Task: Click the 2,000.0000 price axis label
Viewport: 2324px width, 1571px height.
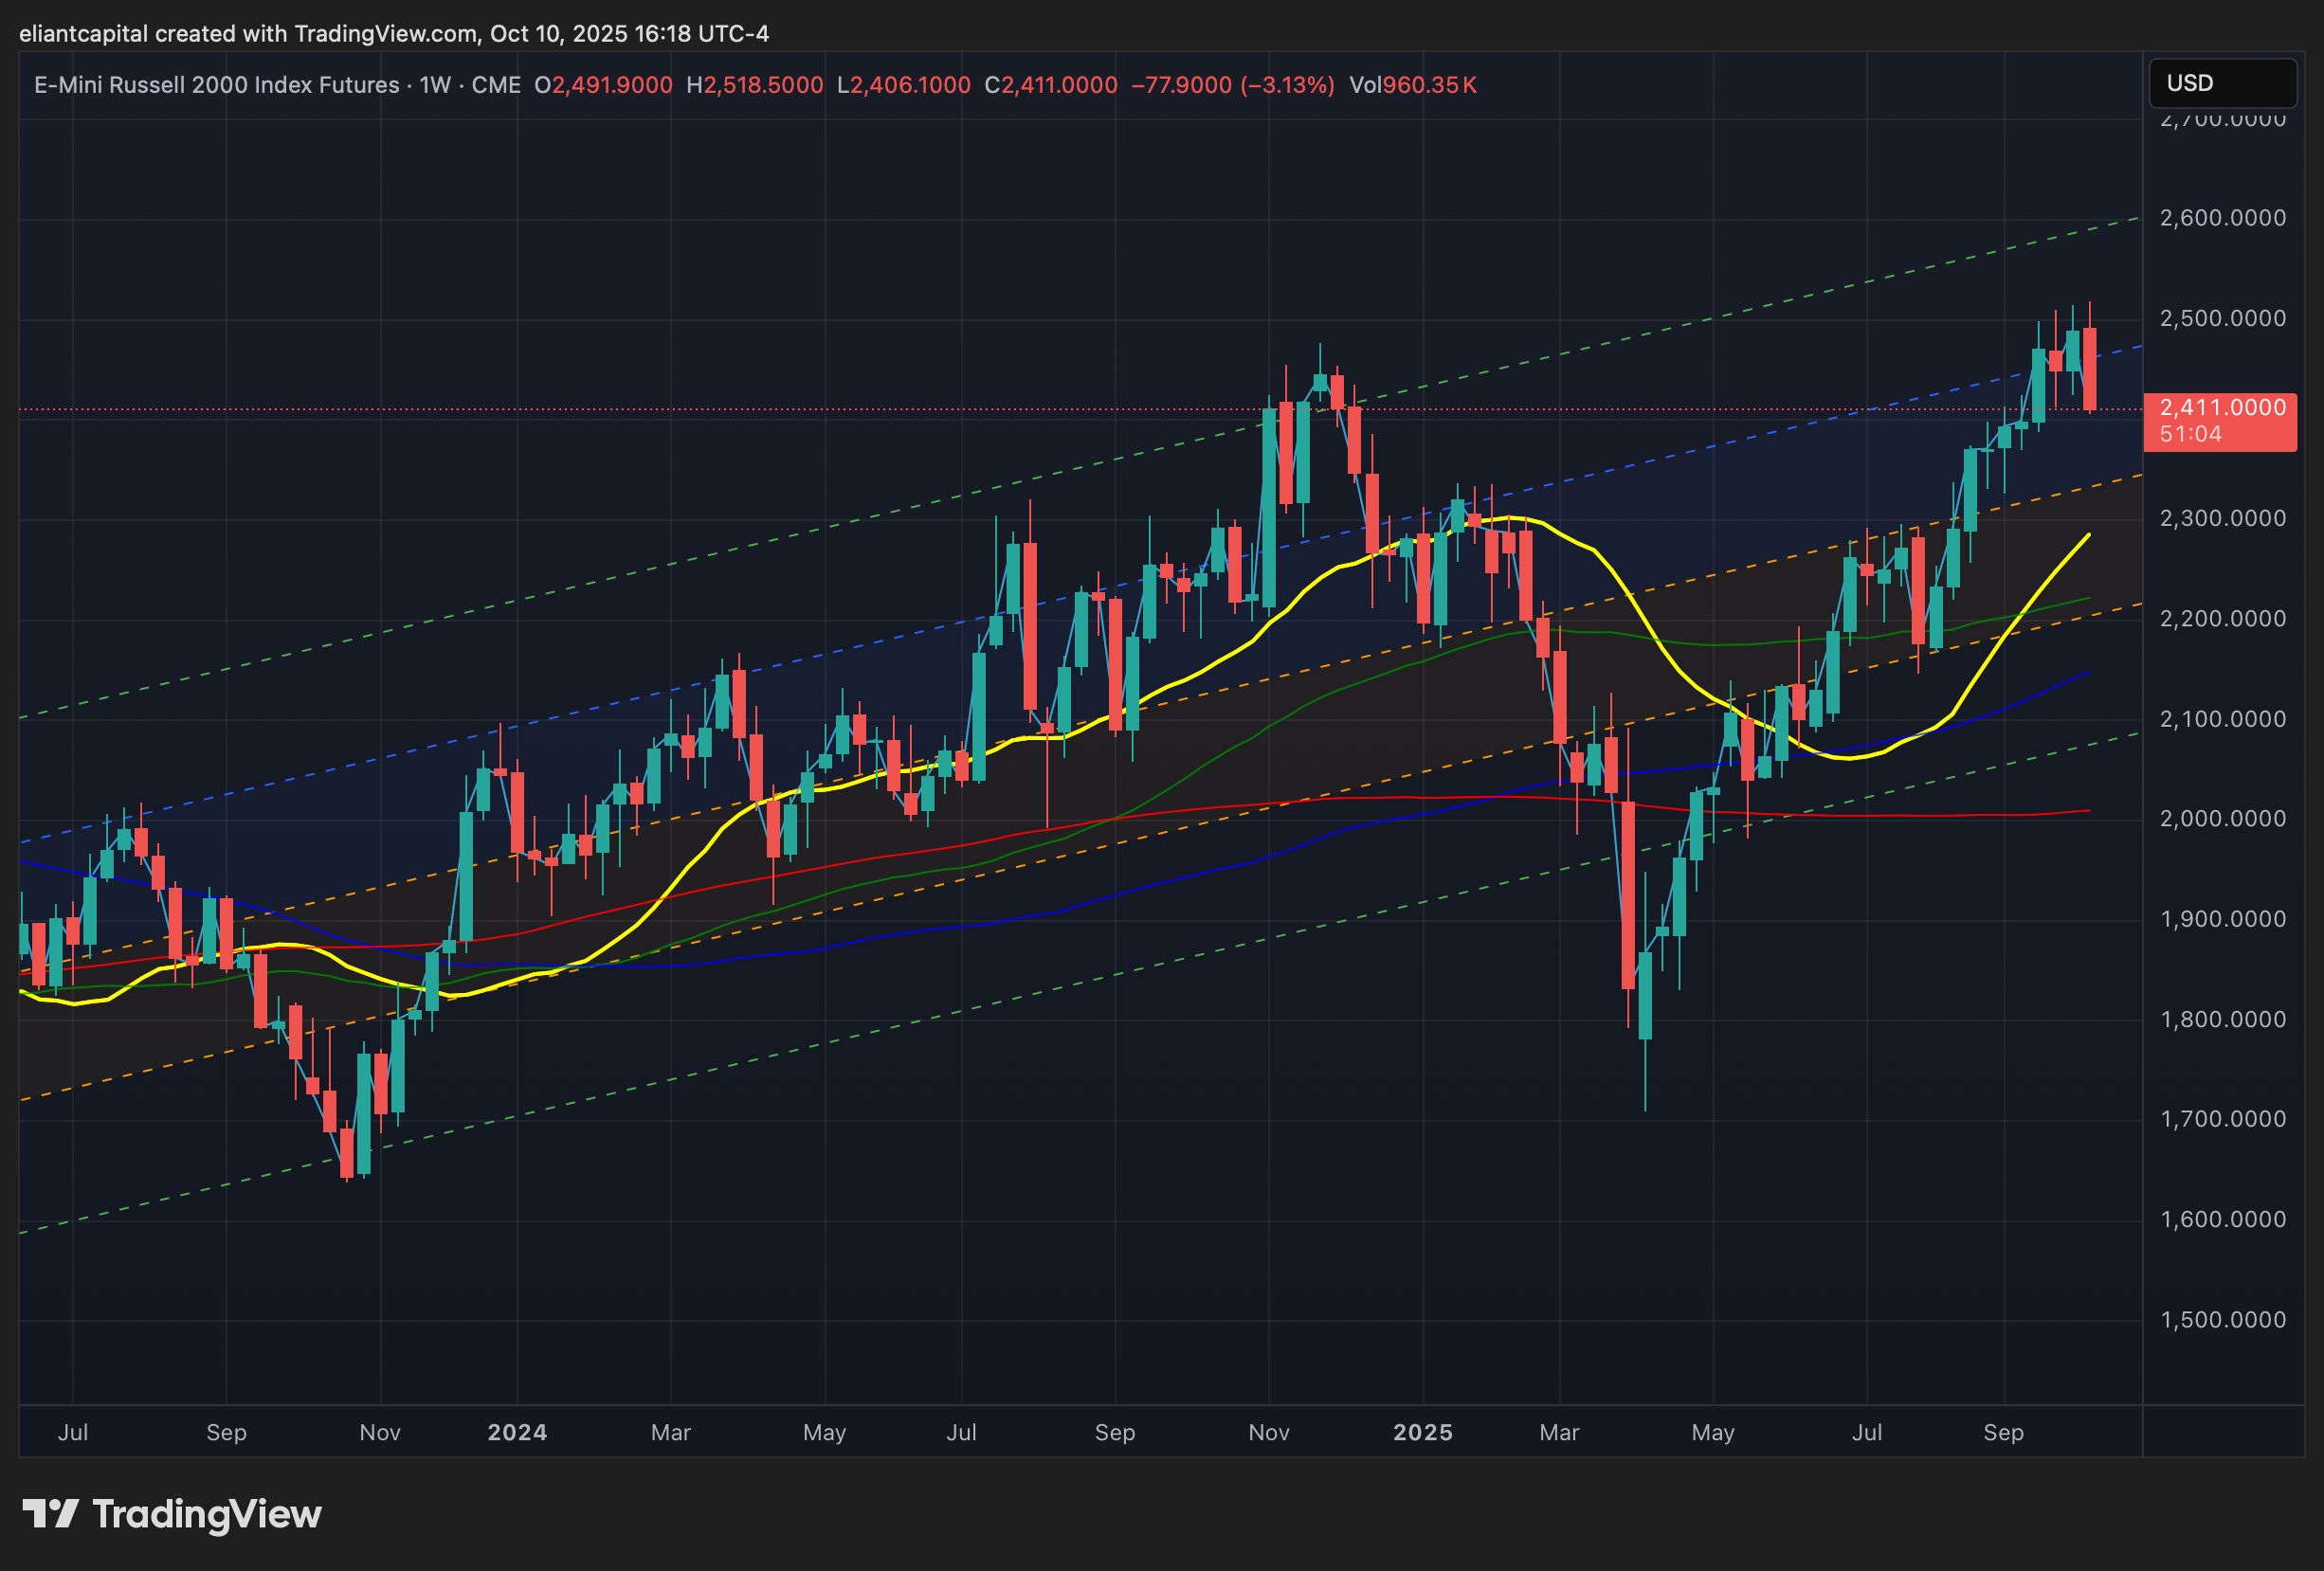Action: [2222, 819]
